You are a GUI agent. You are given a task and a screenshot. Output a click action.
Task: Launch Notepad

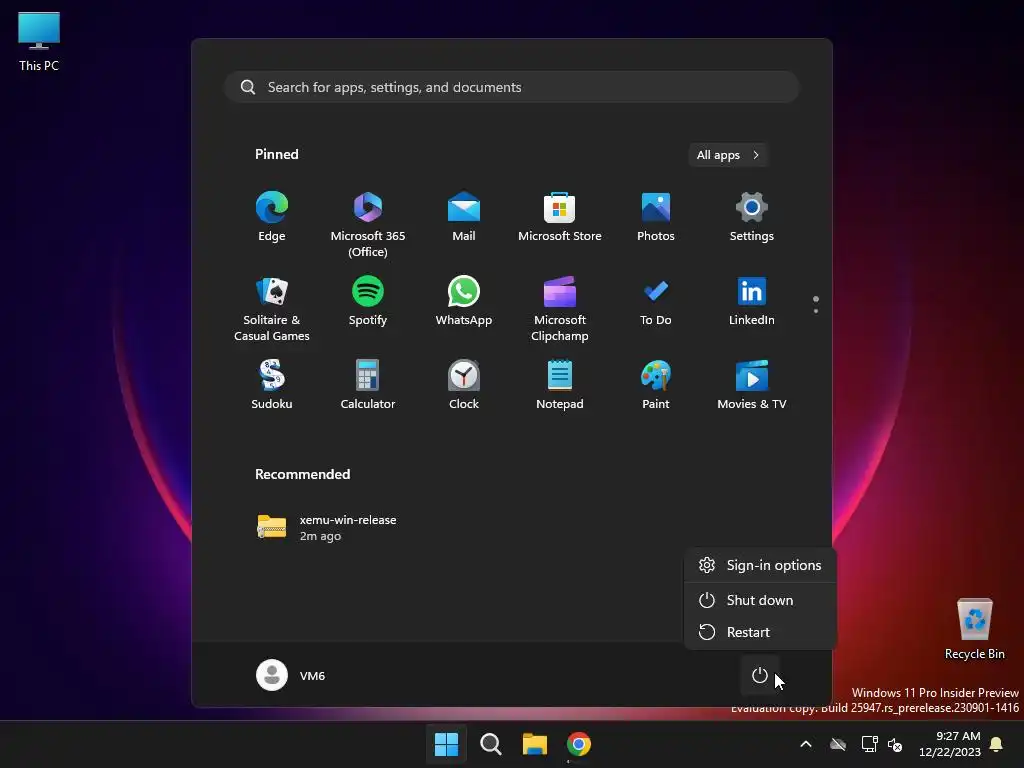[x=560, y=385]
